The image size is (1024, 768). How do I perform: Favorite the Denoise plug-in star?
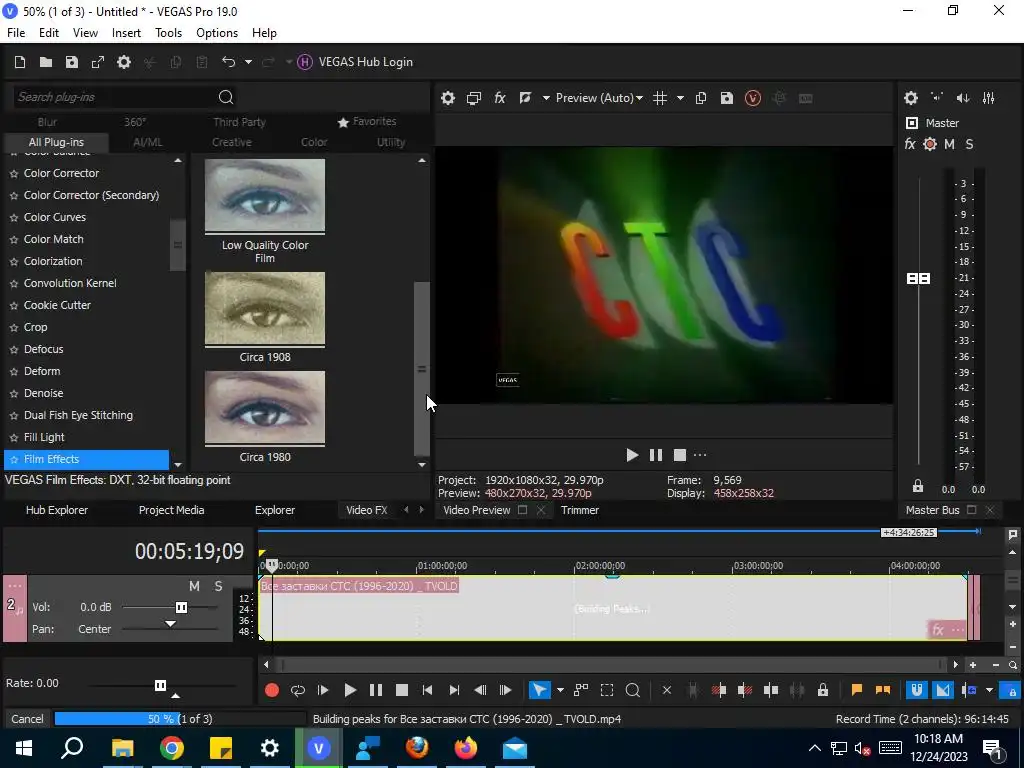13,394
